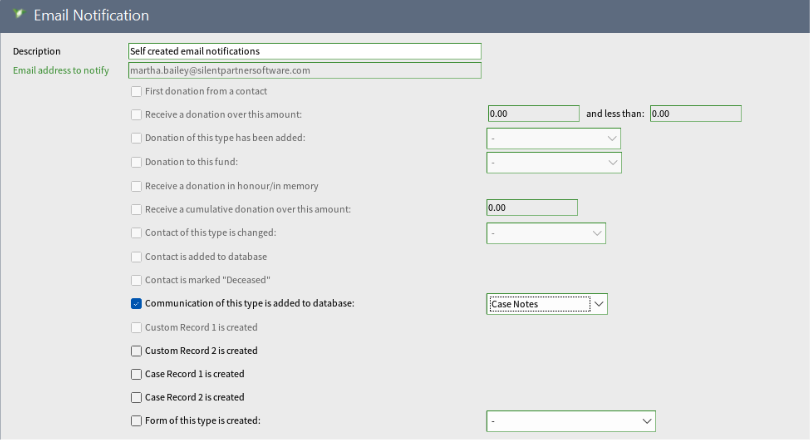Viewport: 810px width, 440px height.
Task: Enable Receive a donation in honour/in memory
Action: 136,186
